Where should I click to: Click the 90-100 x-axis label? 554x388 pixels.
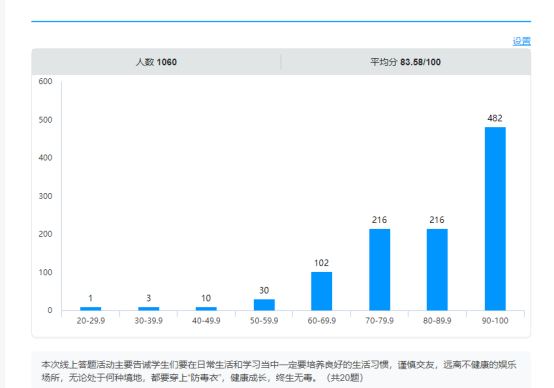click(495, 321)
